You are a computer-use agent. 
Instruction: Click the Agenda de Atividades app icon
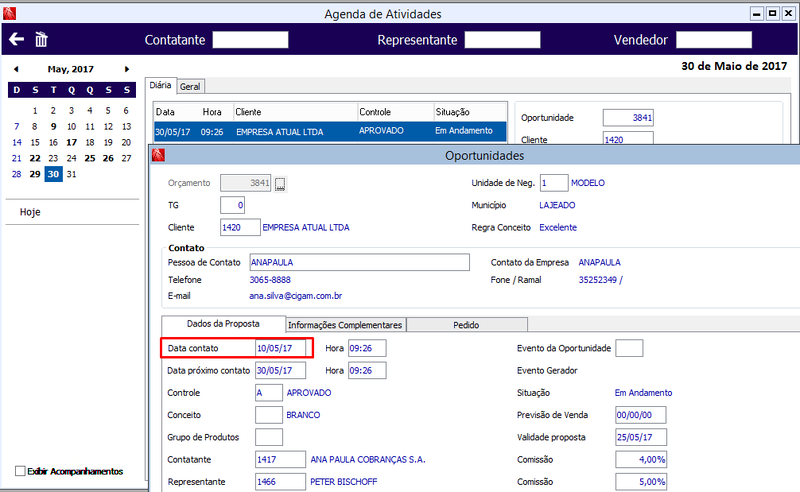point(9,13)
